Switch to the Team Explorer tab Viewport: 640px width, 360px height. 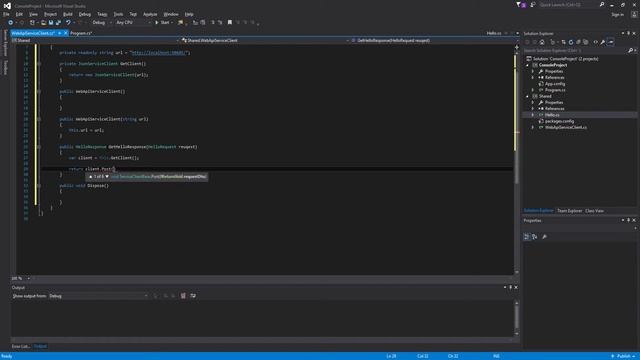(569, 211)
